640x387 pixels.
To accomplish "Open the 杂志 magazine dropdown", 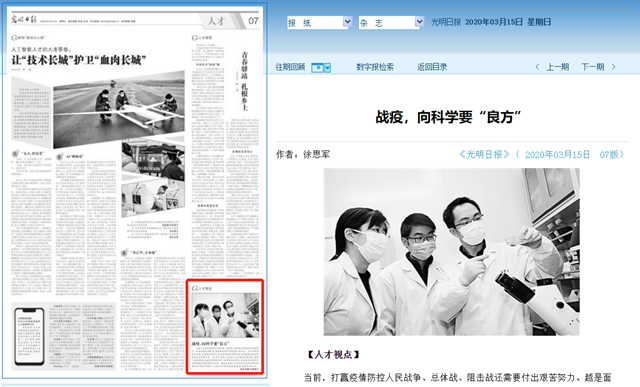I will [391, 22].
